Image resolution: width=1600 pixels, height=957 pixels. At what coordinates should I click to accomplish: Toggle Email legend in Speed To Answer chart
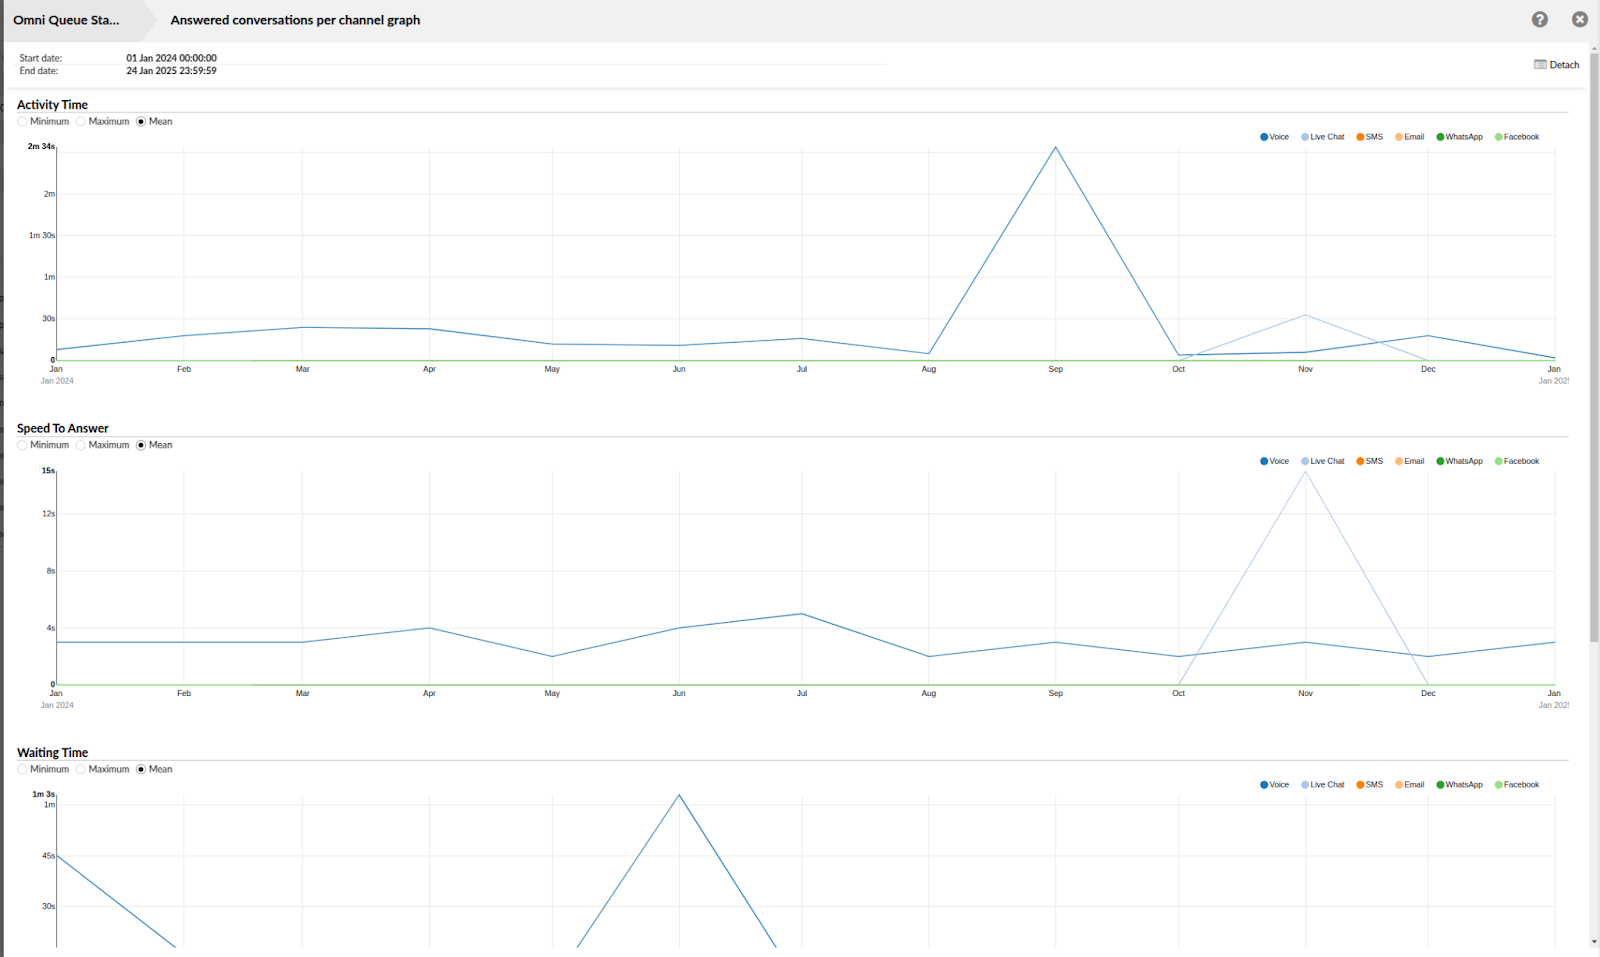(1409, 461)
